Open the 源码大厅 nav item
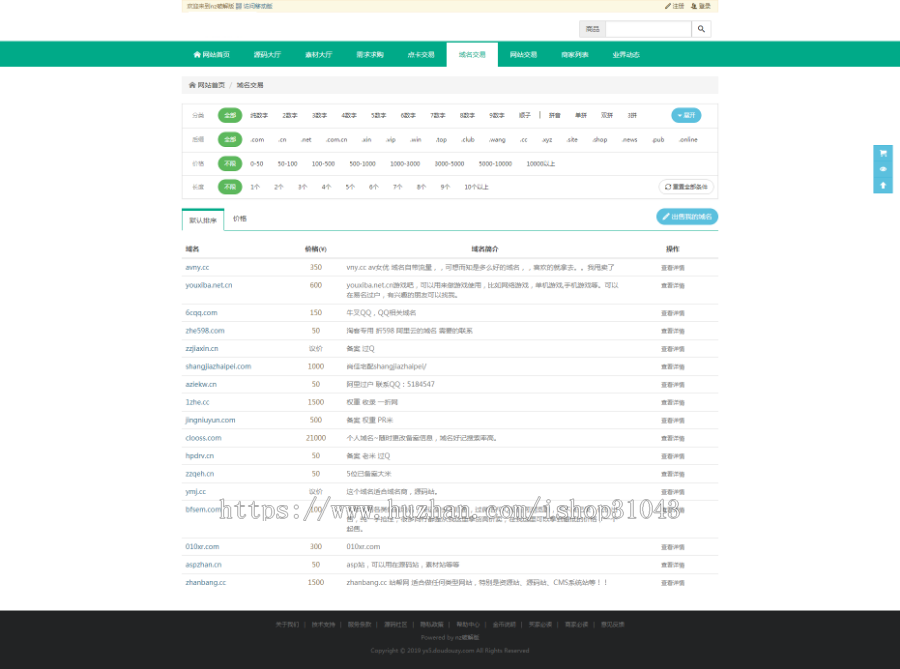Viewport: 900px width, 669px height. pyautogui.click(x=267, y=55)
